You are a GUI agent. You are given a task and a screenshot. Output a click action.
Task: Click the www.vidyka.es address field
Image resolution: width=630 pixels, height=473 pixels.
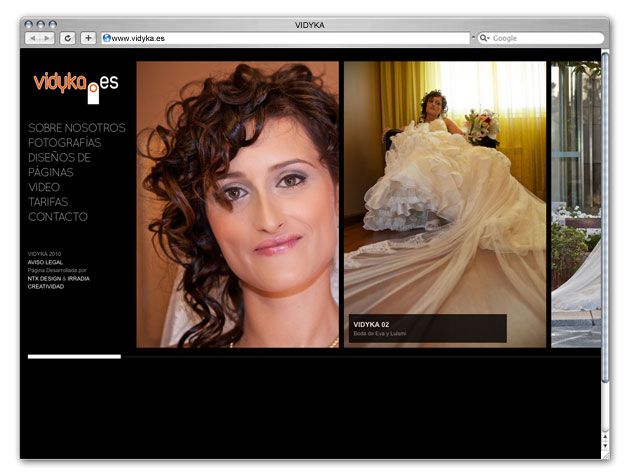285,38
